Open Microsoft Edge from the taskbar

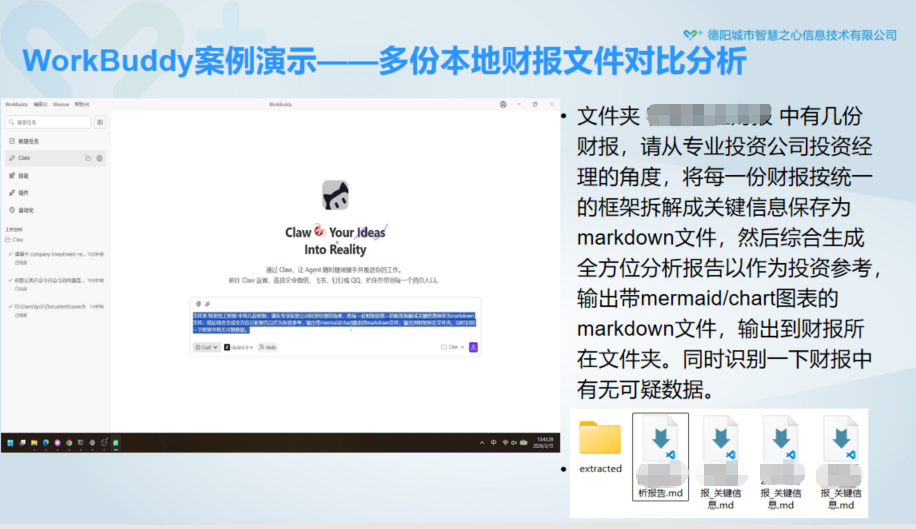[x=46, y=443]
